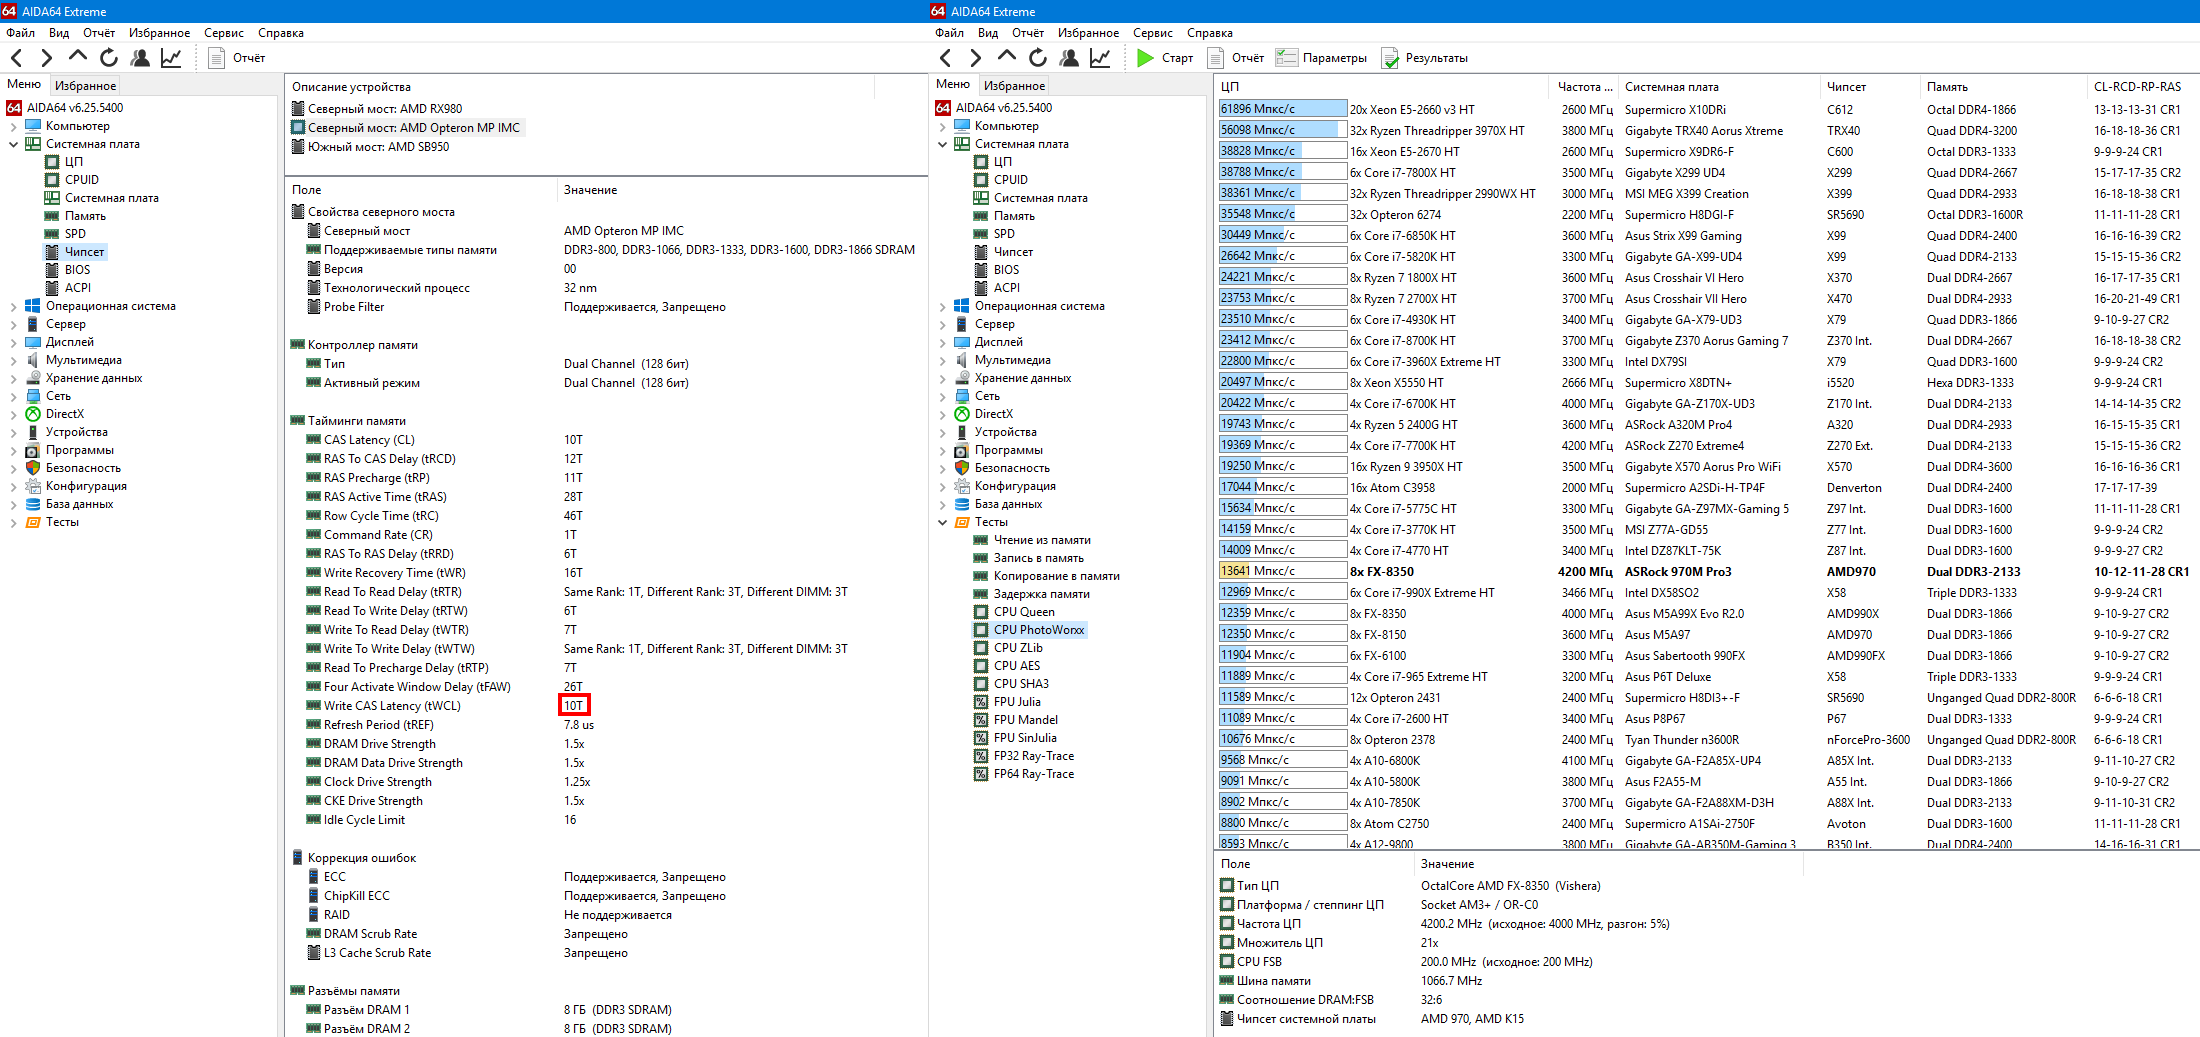Click the refresh icon in right window toolbar
This screenshot has height=1037, width=2200.
(1038, 58)
